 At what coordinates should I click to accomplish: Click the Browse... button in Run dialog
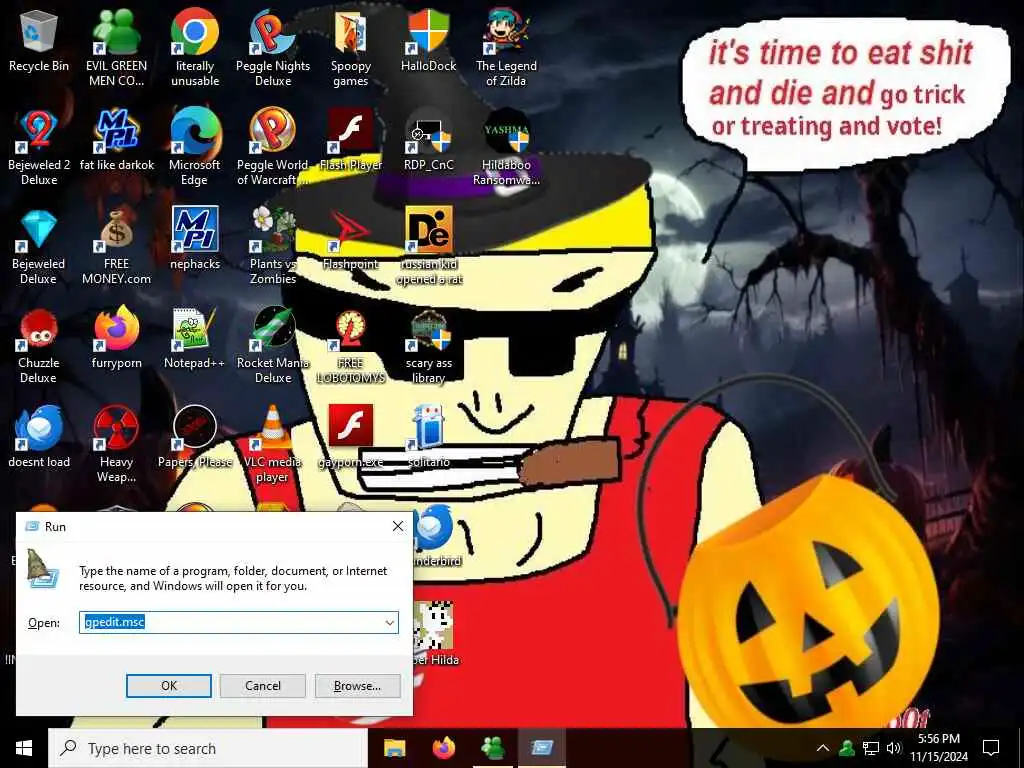(x=357, y=686)
